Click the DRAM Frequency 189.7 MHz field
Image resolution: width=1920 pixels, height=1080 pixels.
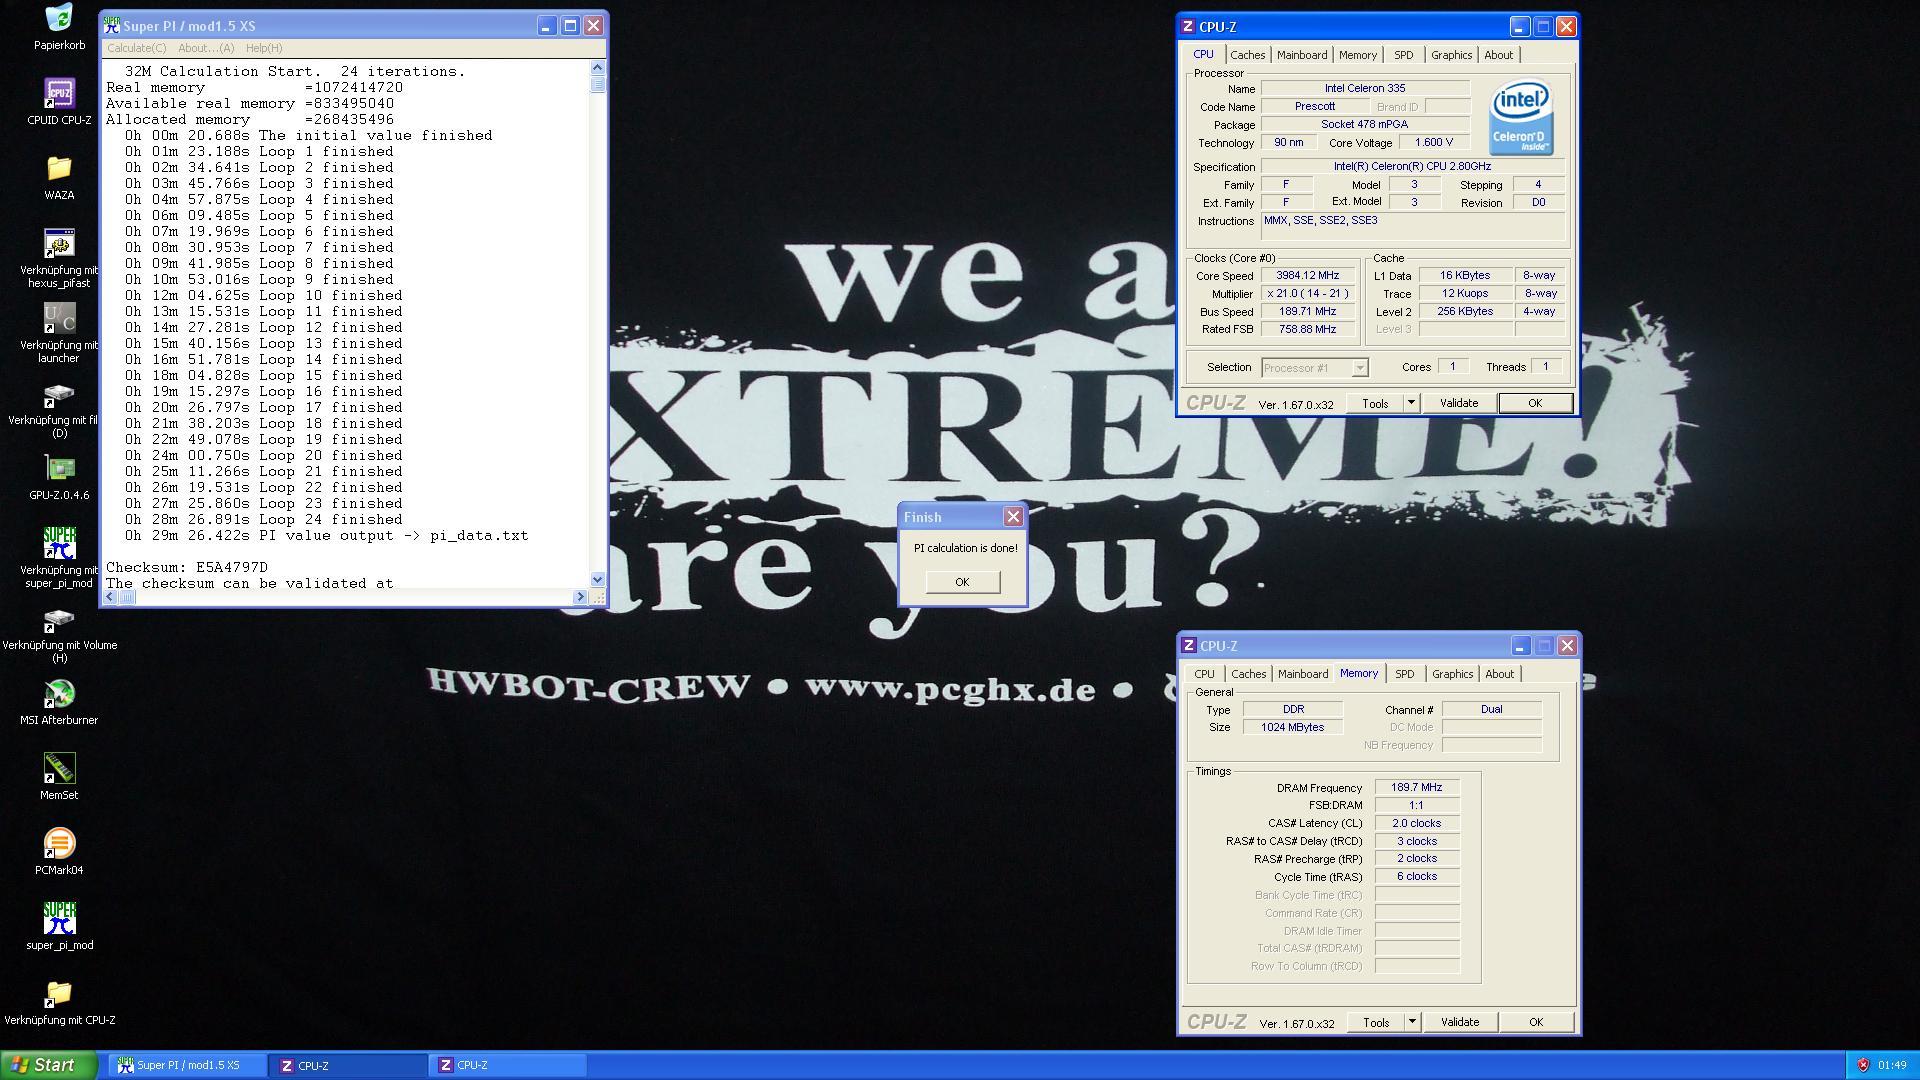[1416, 787]
